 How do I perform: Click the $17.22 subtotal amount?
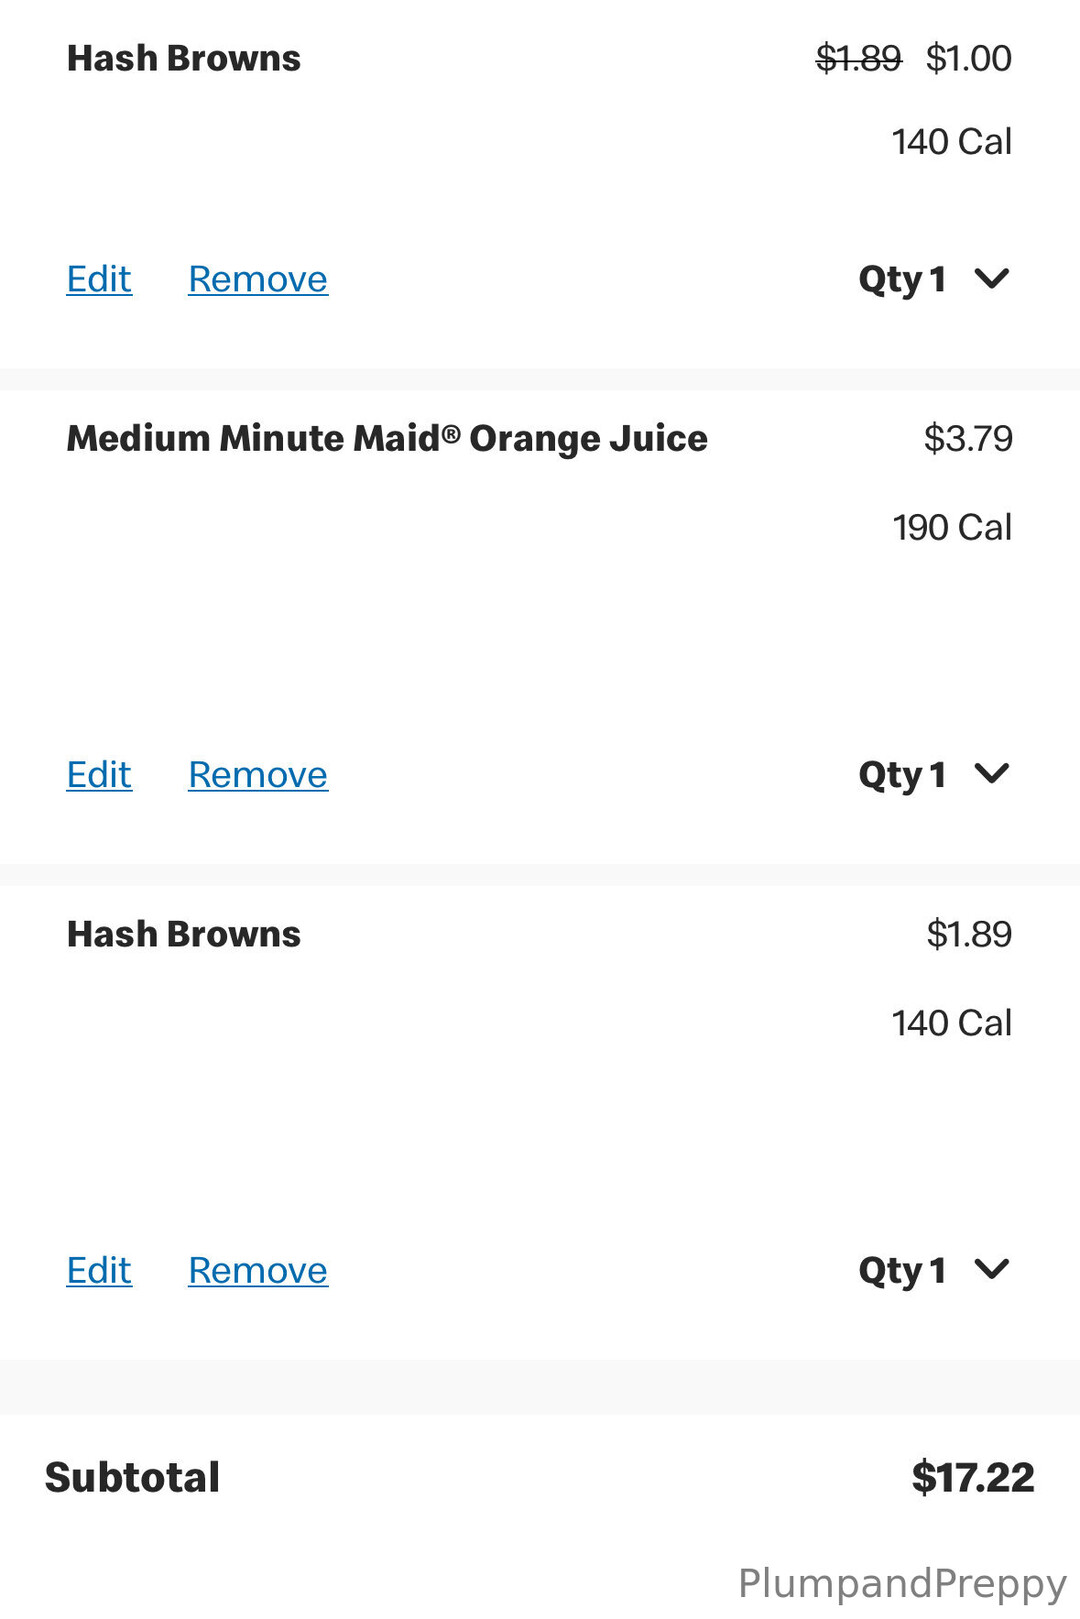click(x=972, y=1477)
